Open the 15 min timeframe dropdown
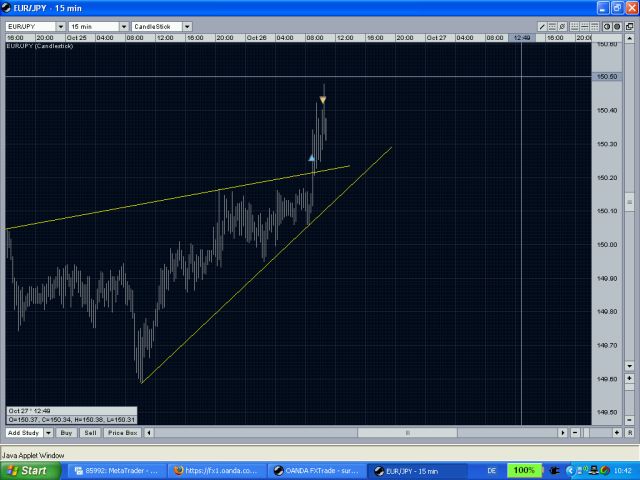This screenshot has height=480, width=640. coord(124,27)
